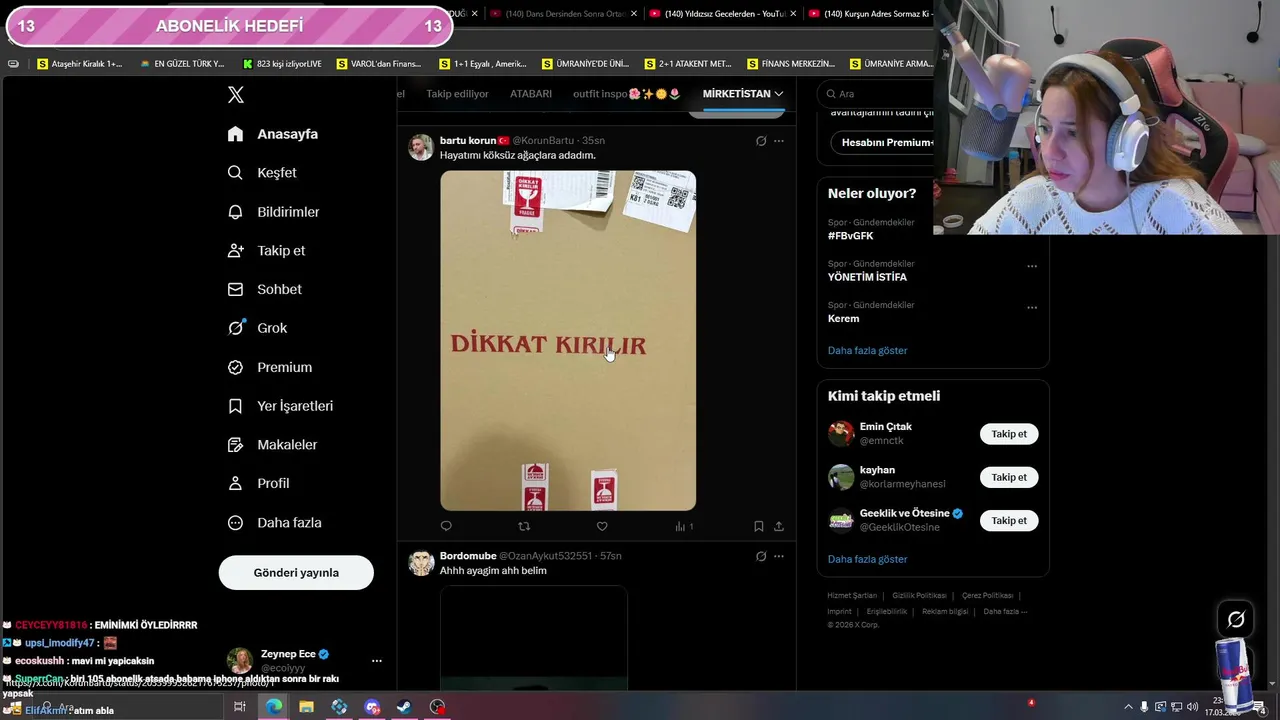Click @KorunBartu handle link

[543, 141]
